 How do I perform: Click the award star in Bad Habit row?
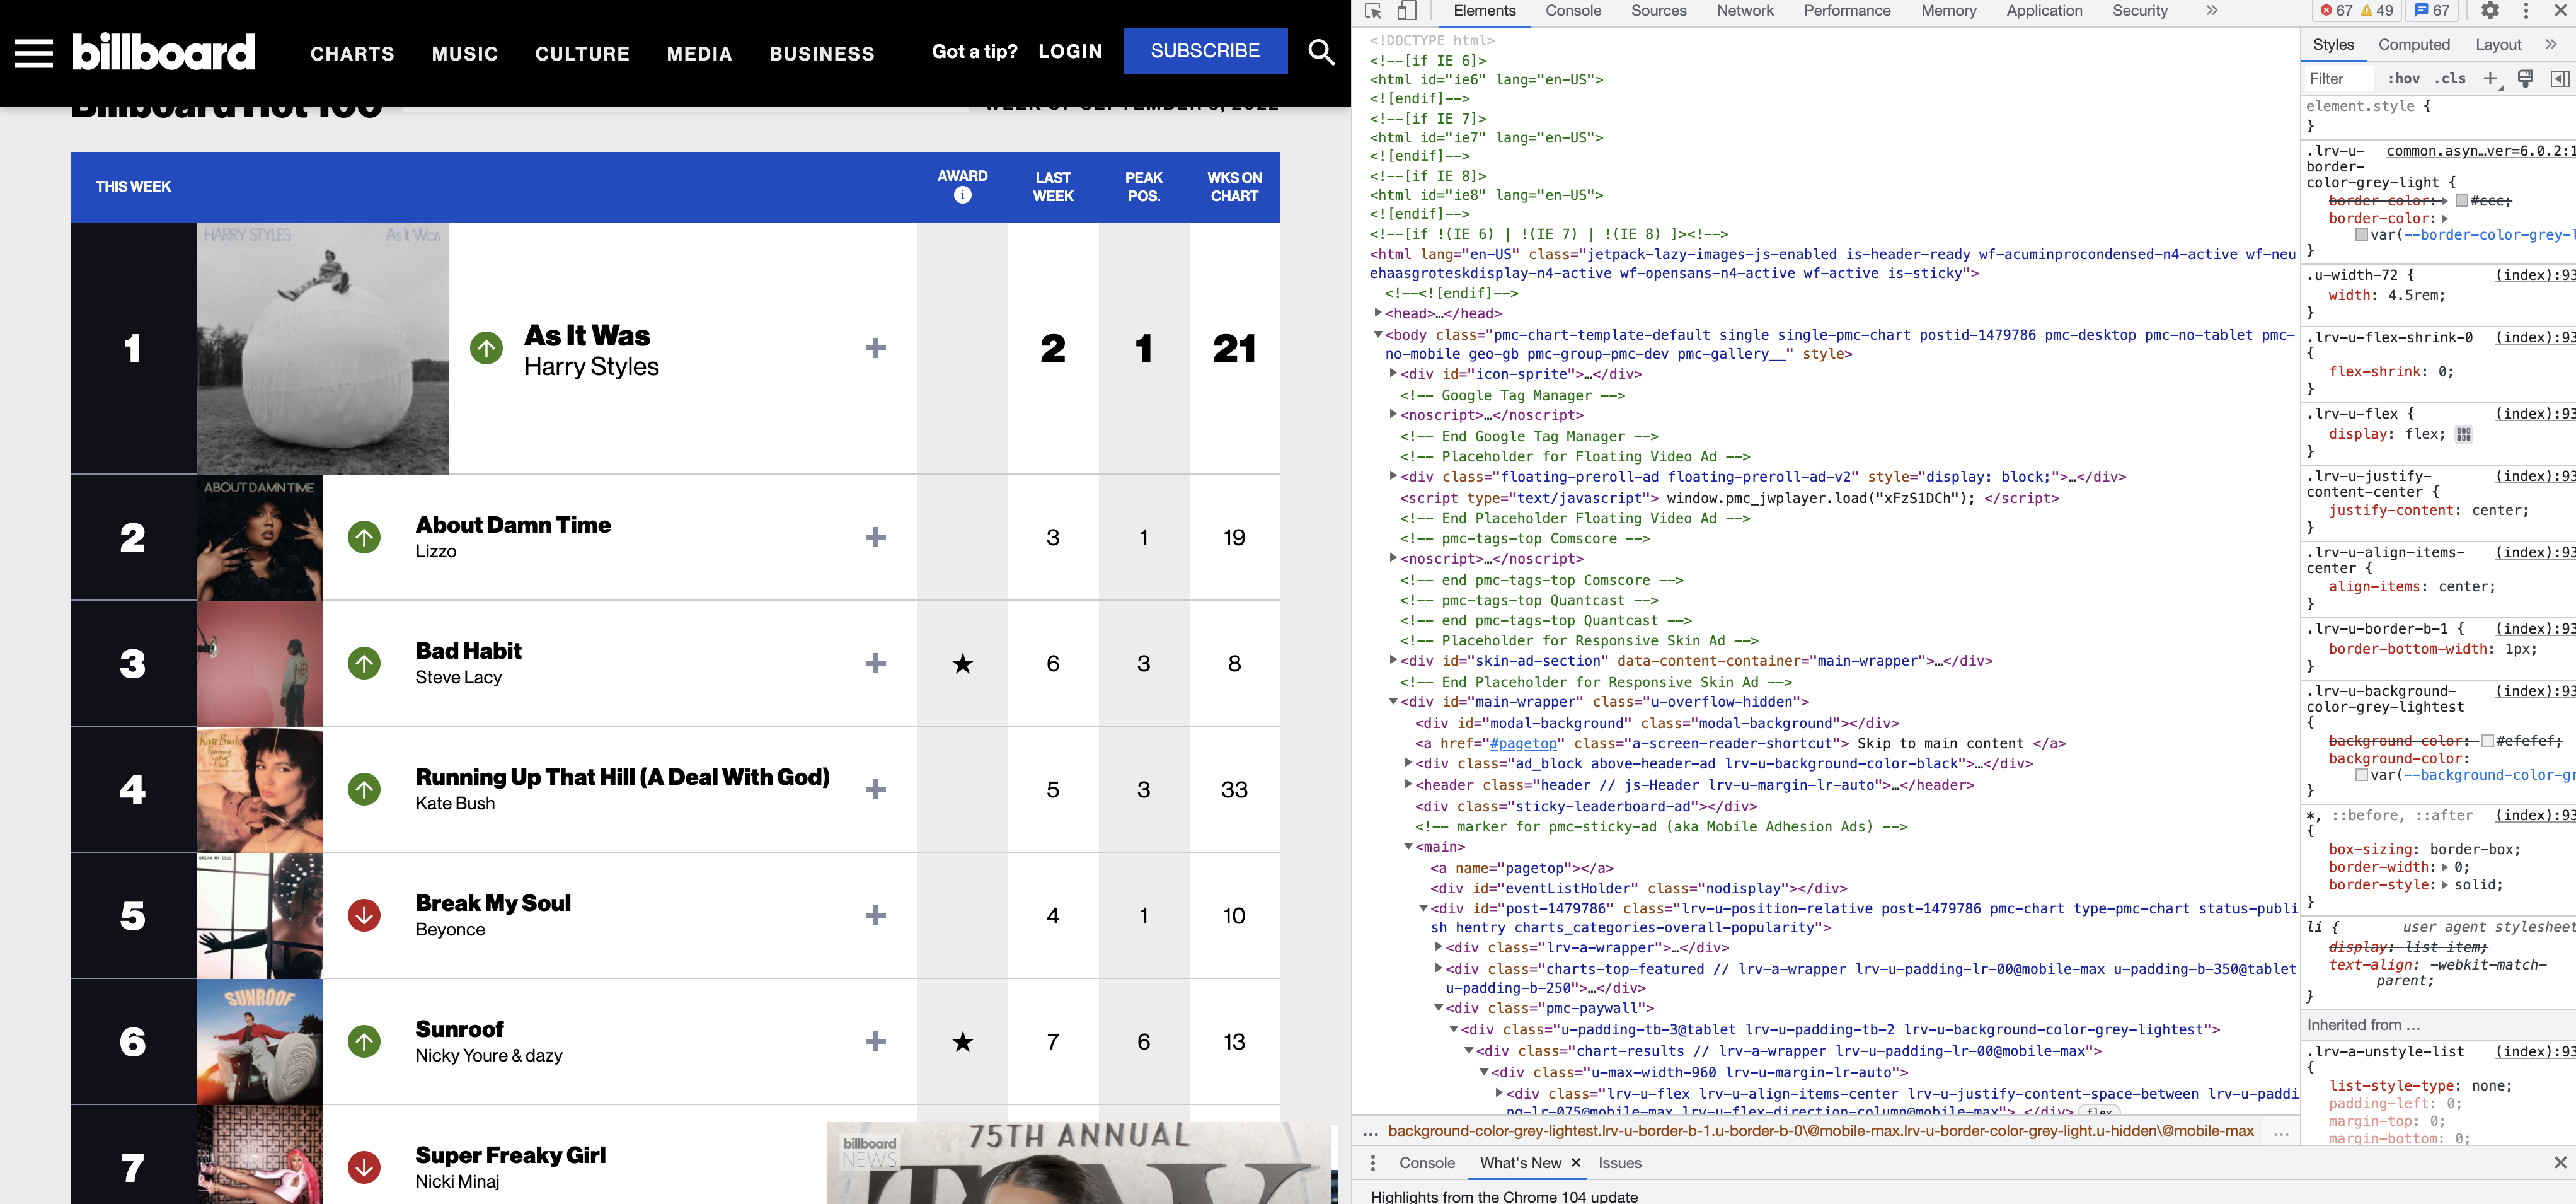coord(962,663)
